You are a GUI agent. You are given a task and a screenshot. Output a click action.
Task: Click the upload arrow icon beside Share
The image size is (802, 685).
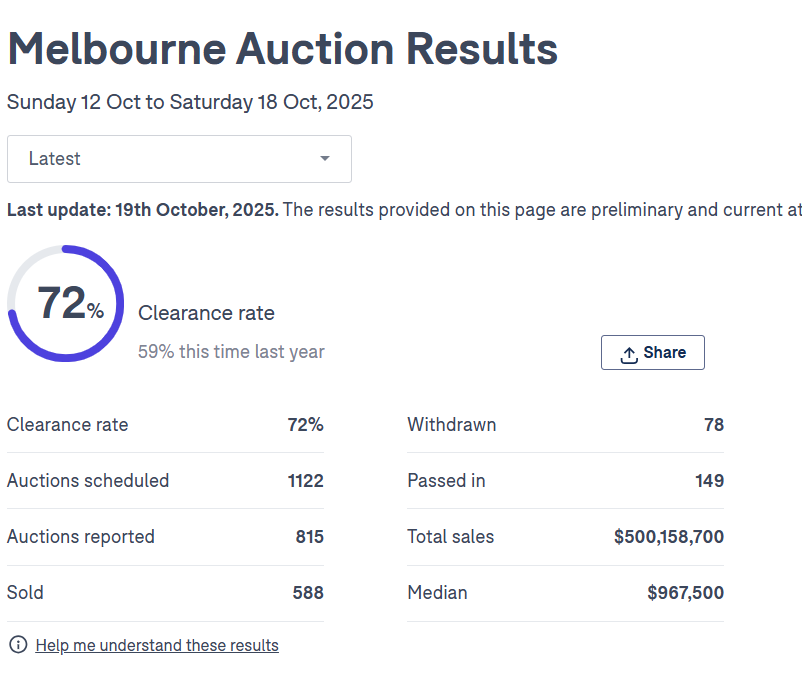click(x=629, y=354)
